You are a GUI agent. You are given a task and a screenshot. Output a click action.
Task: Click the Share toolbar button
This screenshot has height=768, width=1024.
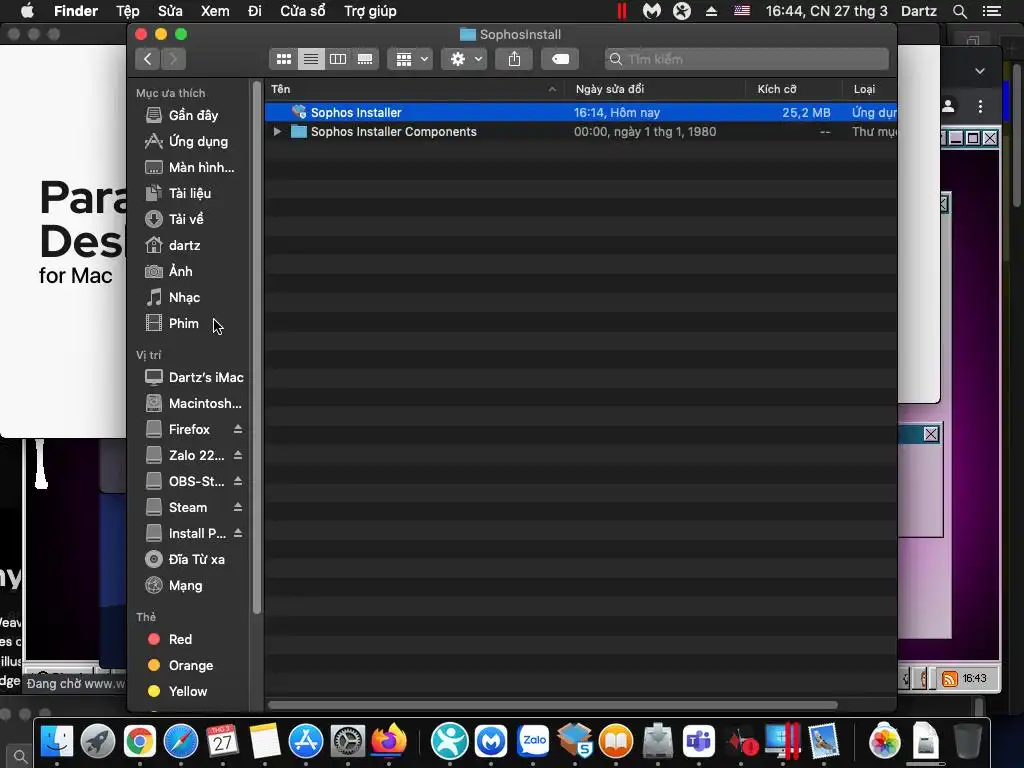tap(515, 59)
